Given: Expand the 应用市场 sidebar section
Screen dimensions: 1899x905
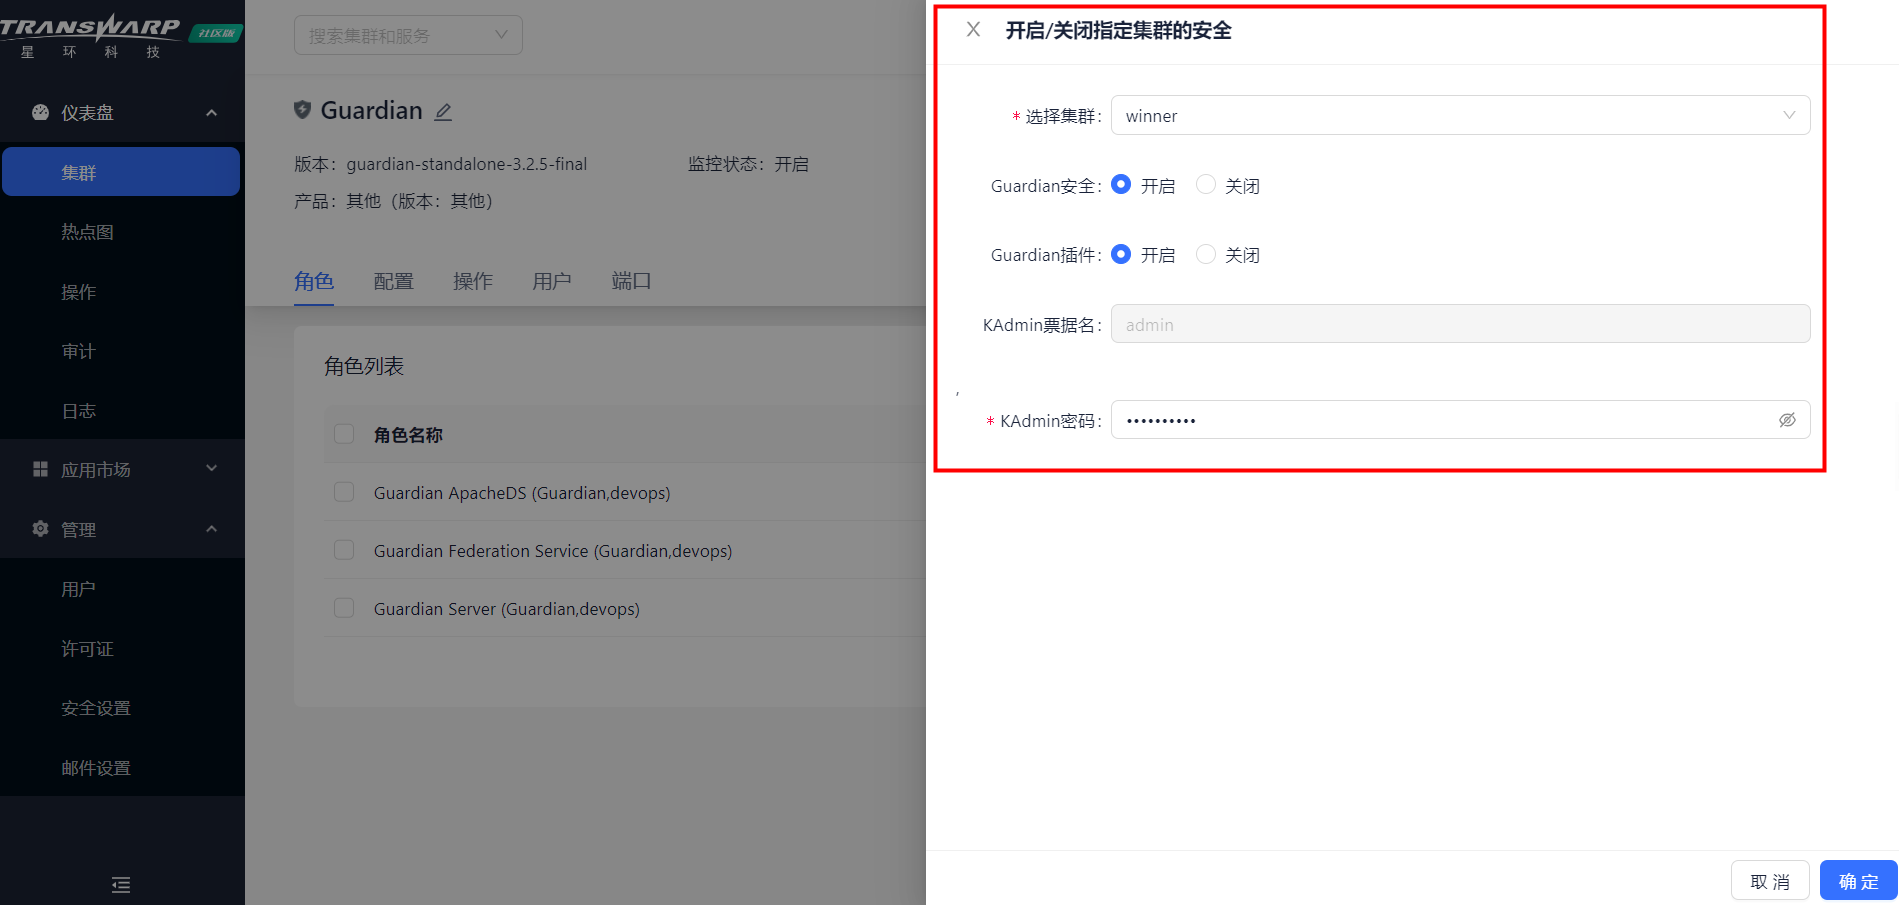Looking at the screenshot, I should [x=211, y=469].
